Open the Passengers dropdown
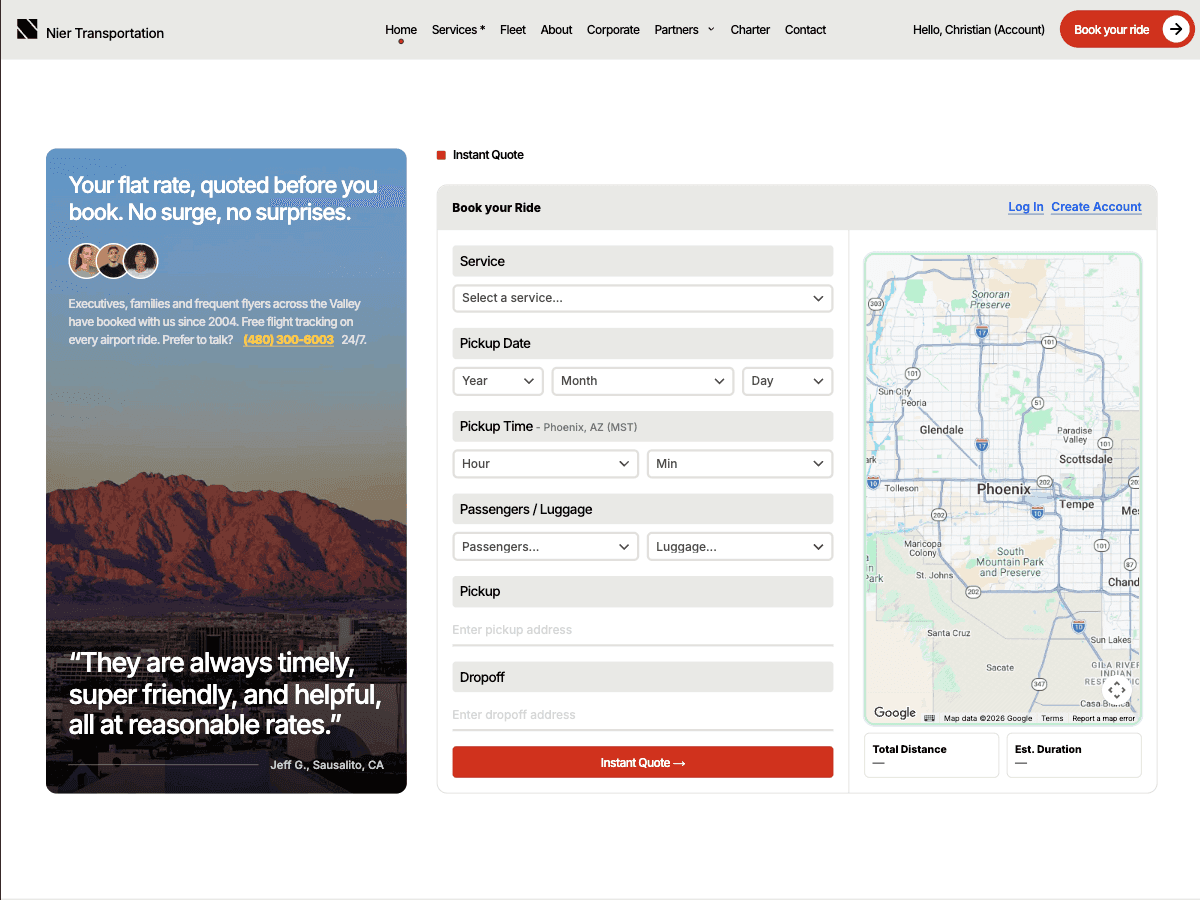 point(546,547)
